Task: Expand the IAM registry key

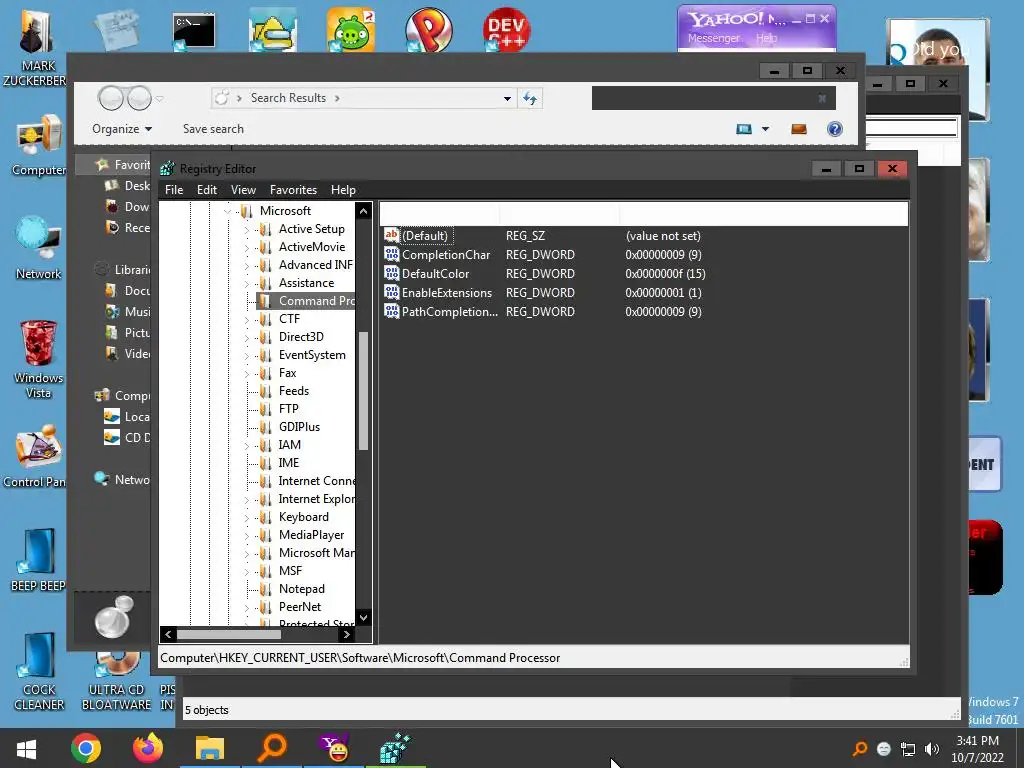Action: pos(246,445)
